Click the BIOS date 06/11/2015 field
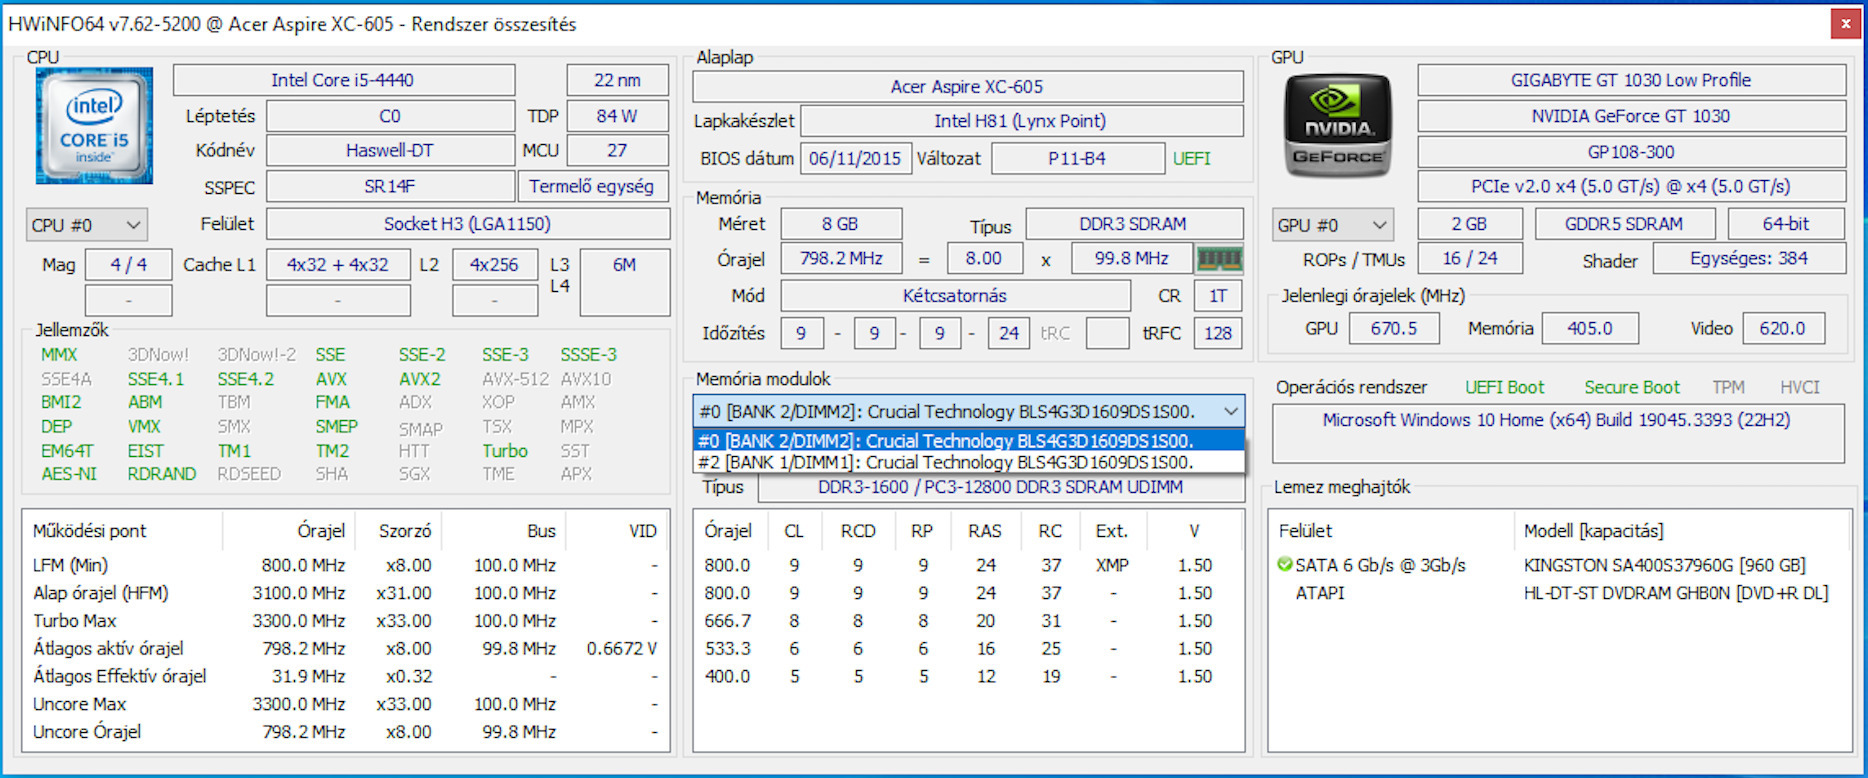The width and height of the screenshot is (1868, 778). [x=855, y=158]
